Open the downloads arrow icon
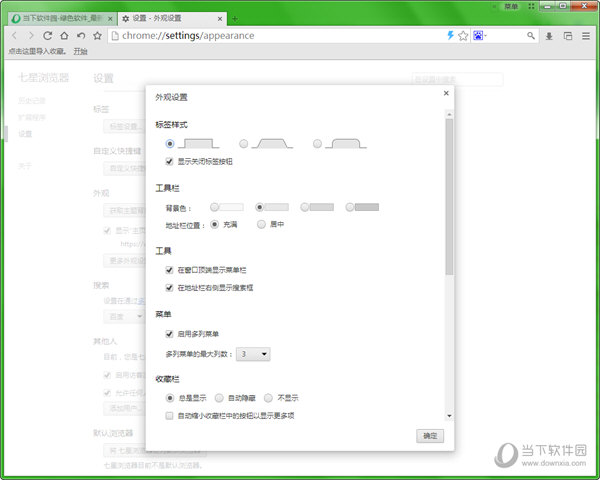Viewport: 600px width, 480px height. pyautogui.click(x=549, y=36)
